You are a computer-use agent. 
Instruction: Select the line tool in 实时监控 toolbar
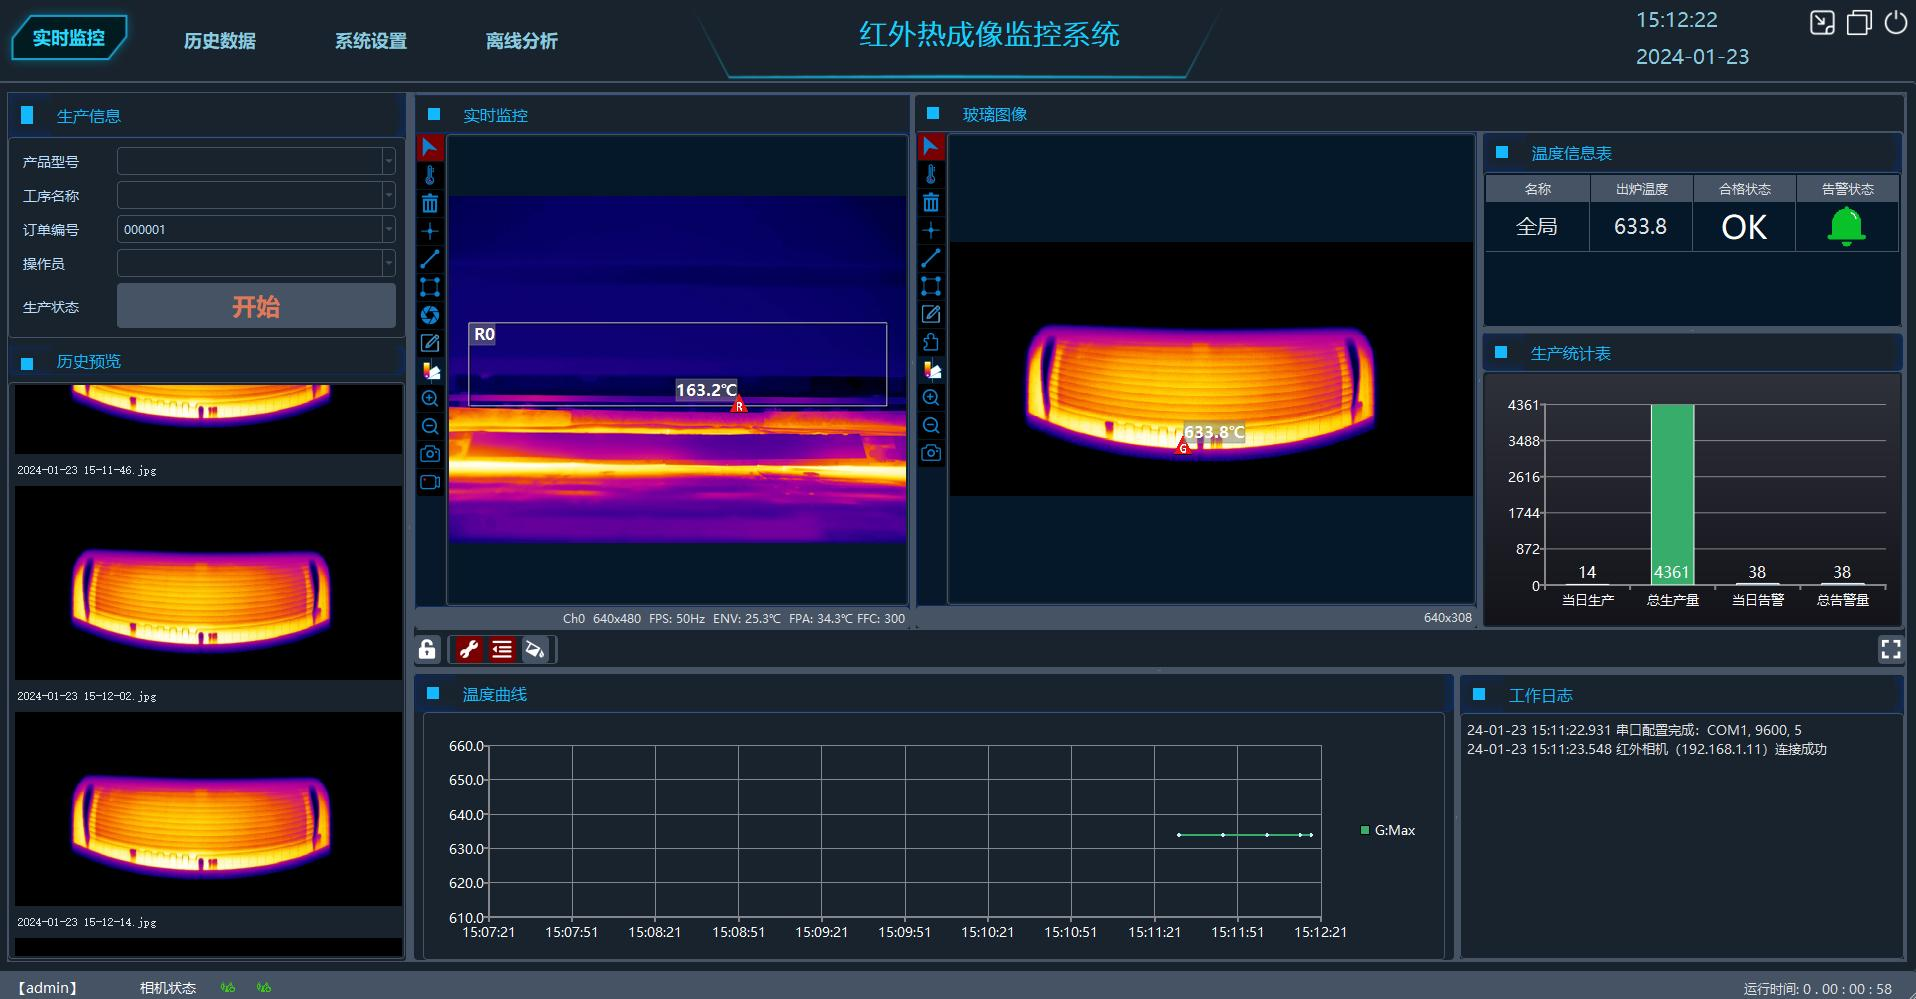tap(430, 259)
